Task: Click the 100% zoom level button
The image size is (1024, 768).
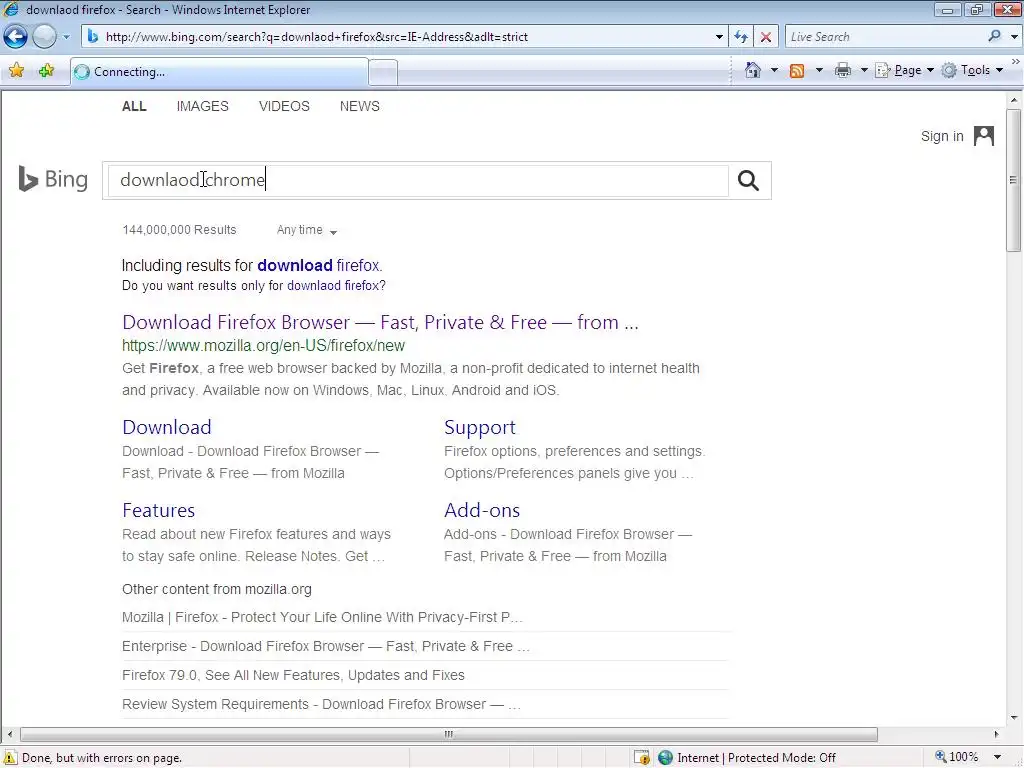Action: tap(957, 757)
